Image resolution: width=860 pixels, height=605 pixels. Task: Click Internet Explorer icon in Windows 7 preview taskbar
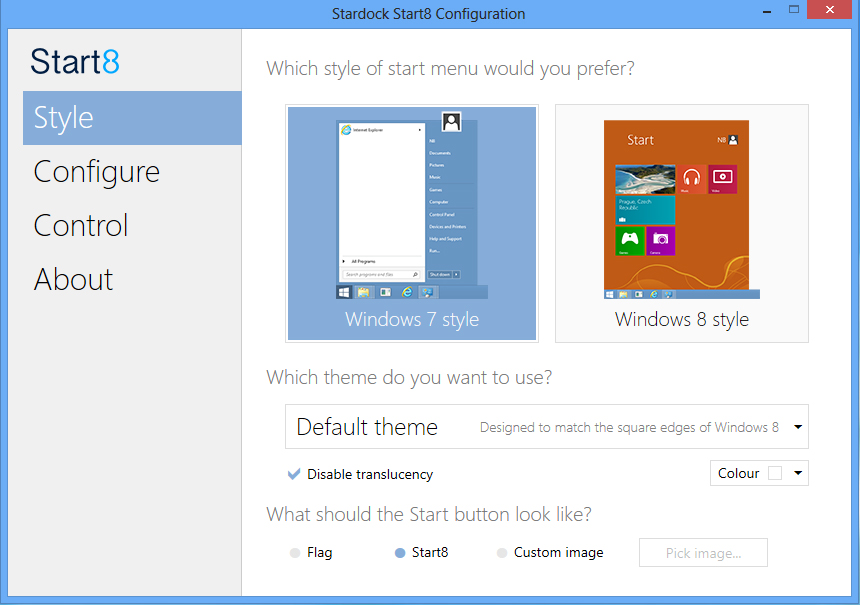click(x=407, y=292)
